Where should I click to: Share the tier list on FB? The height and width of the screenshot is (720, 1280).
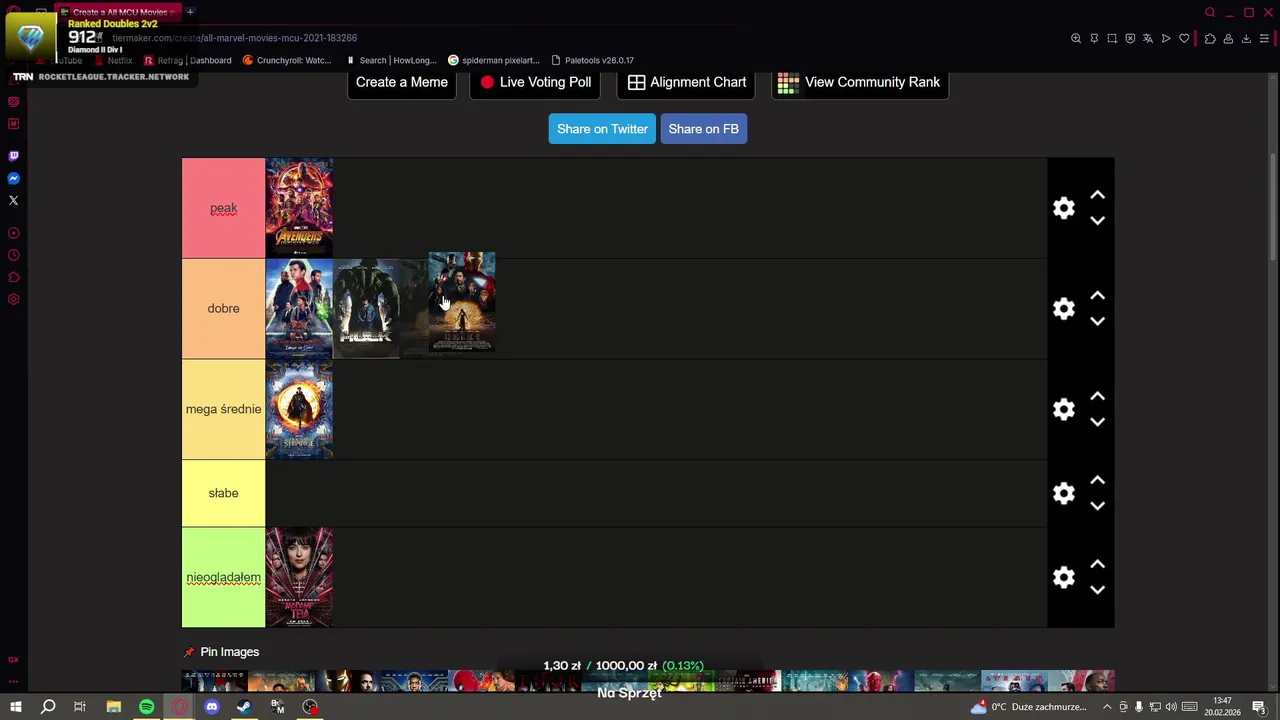pyautogui.click(x=704, y=129)
